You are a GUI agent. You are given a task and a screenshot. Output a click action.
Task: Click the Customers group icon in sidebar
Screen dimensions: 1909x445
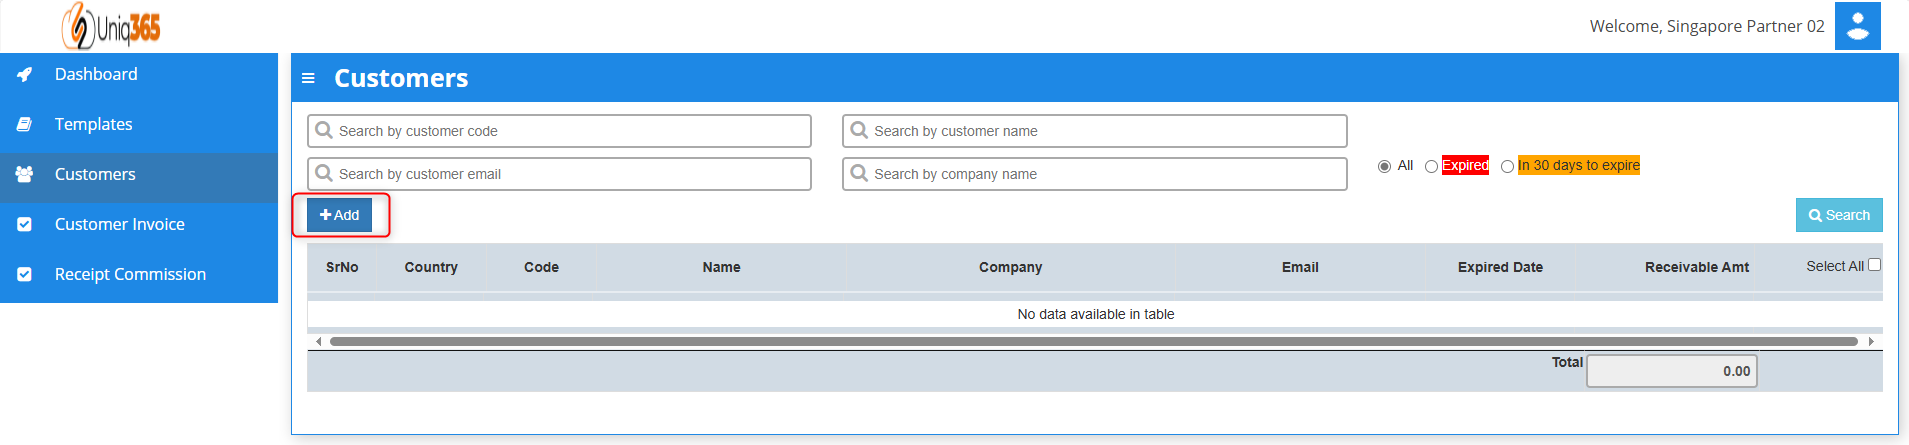tap(25, 174)
